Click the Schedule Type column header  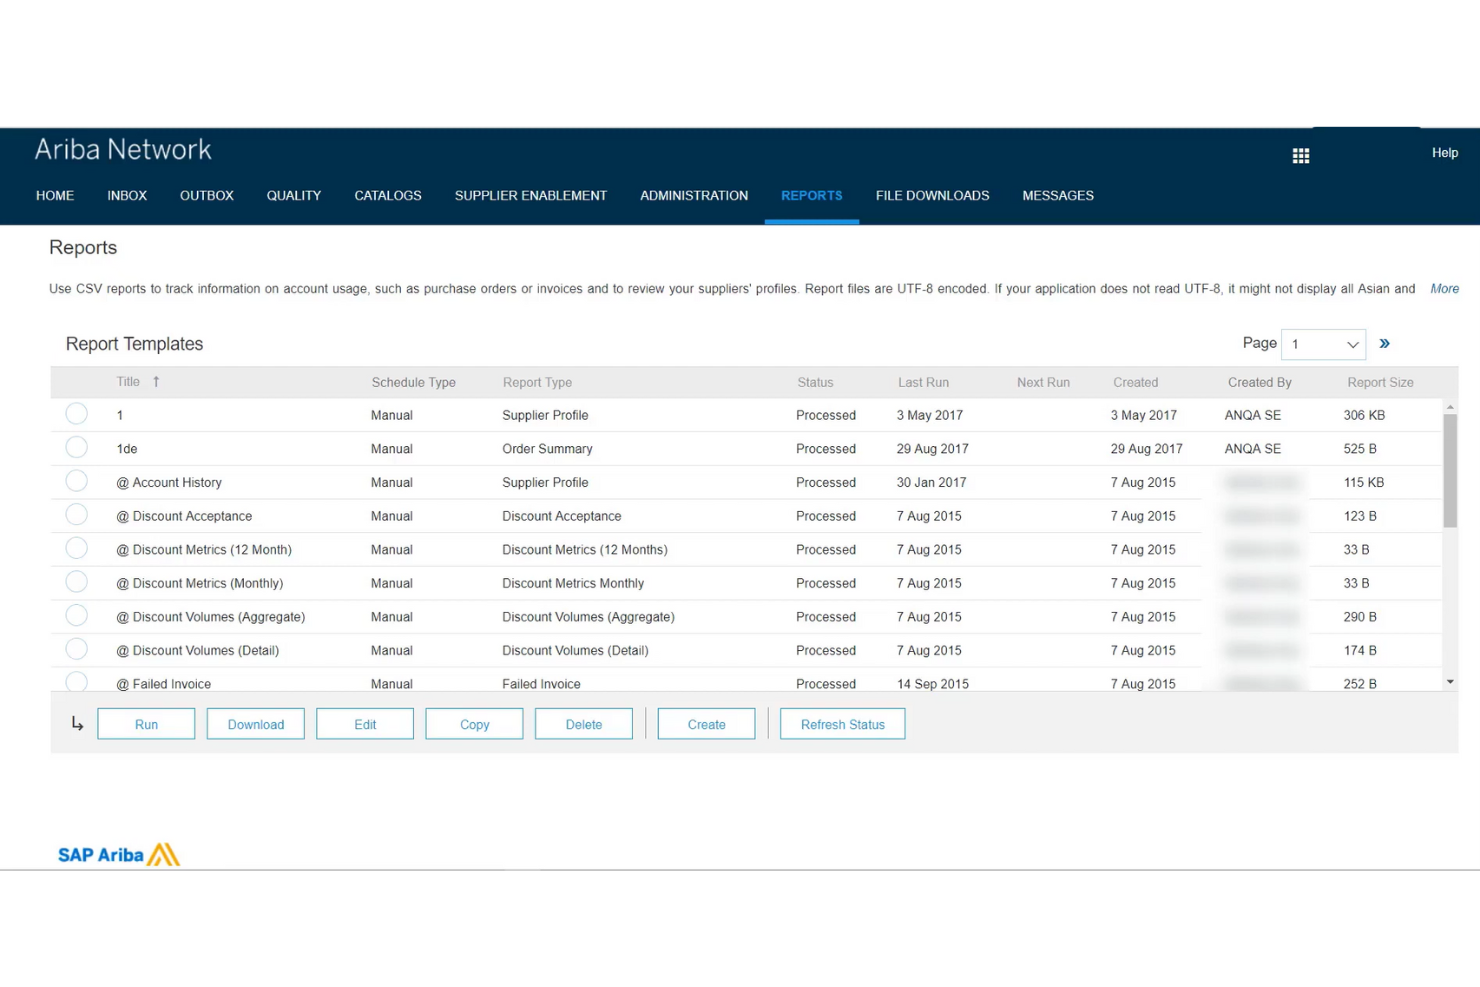(413, 382)
